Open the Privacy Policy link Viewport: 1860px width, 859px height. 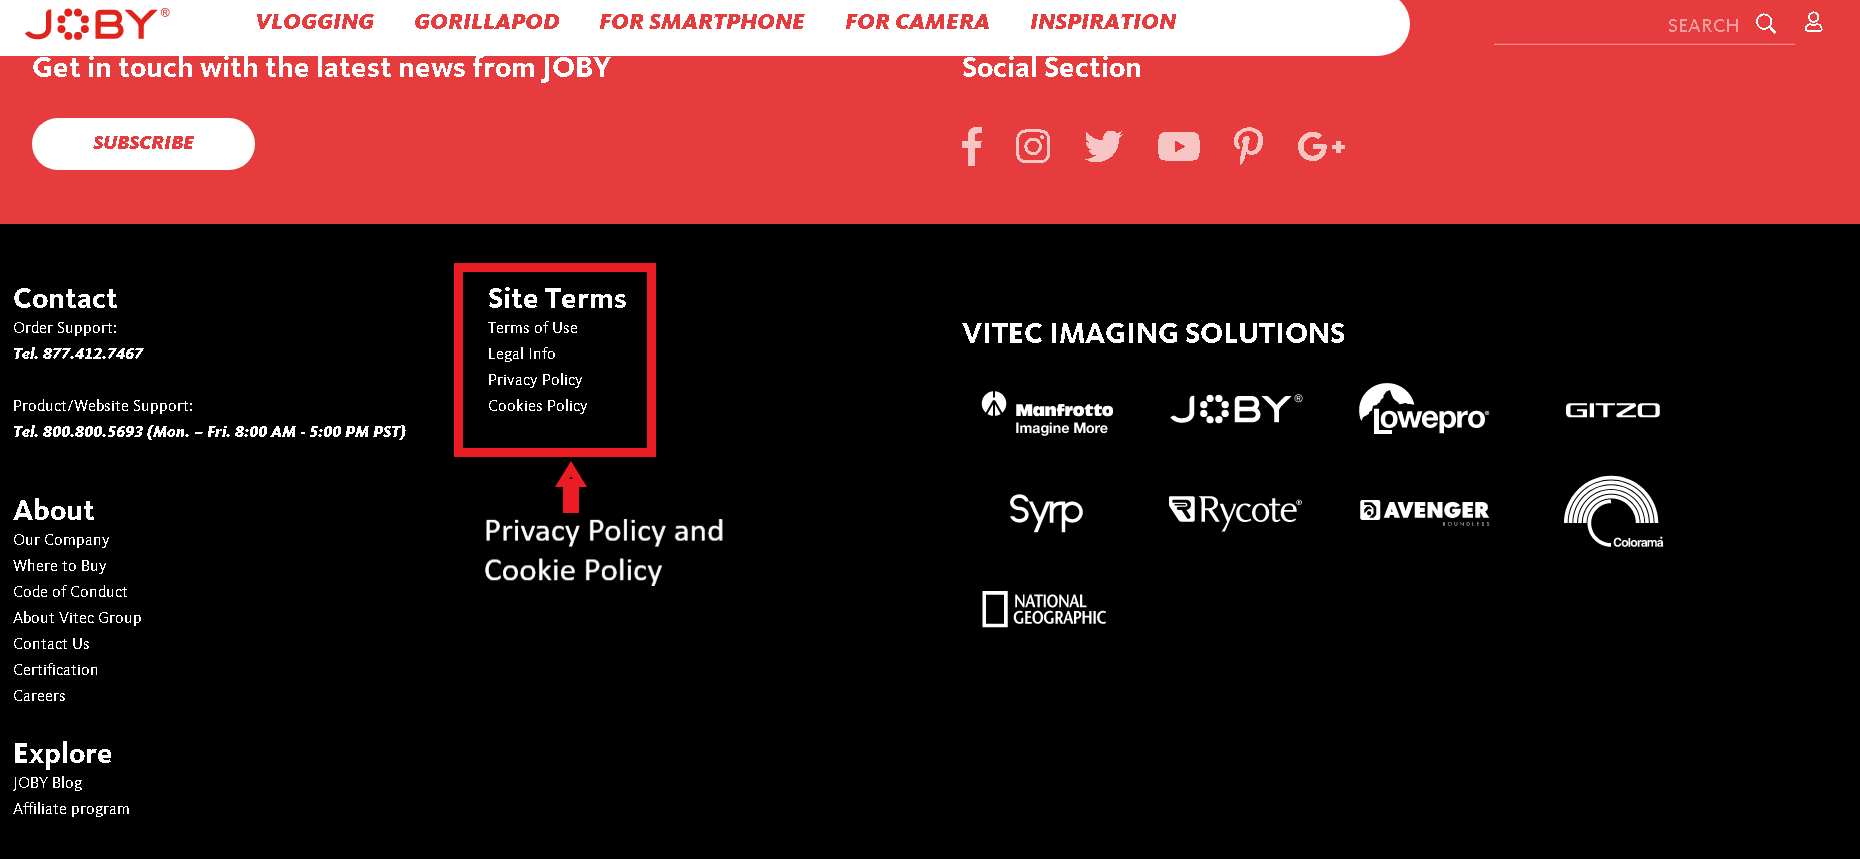pos(535,380)
